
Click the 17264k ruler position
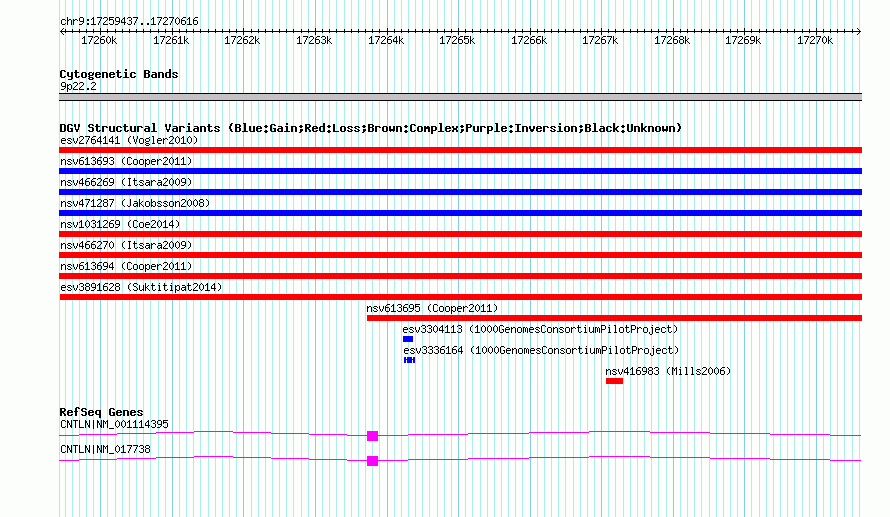386,40
